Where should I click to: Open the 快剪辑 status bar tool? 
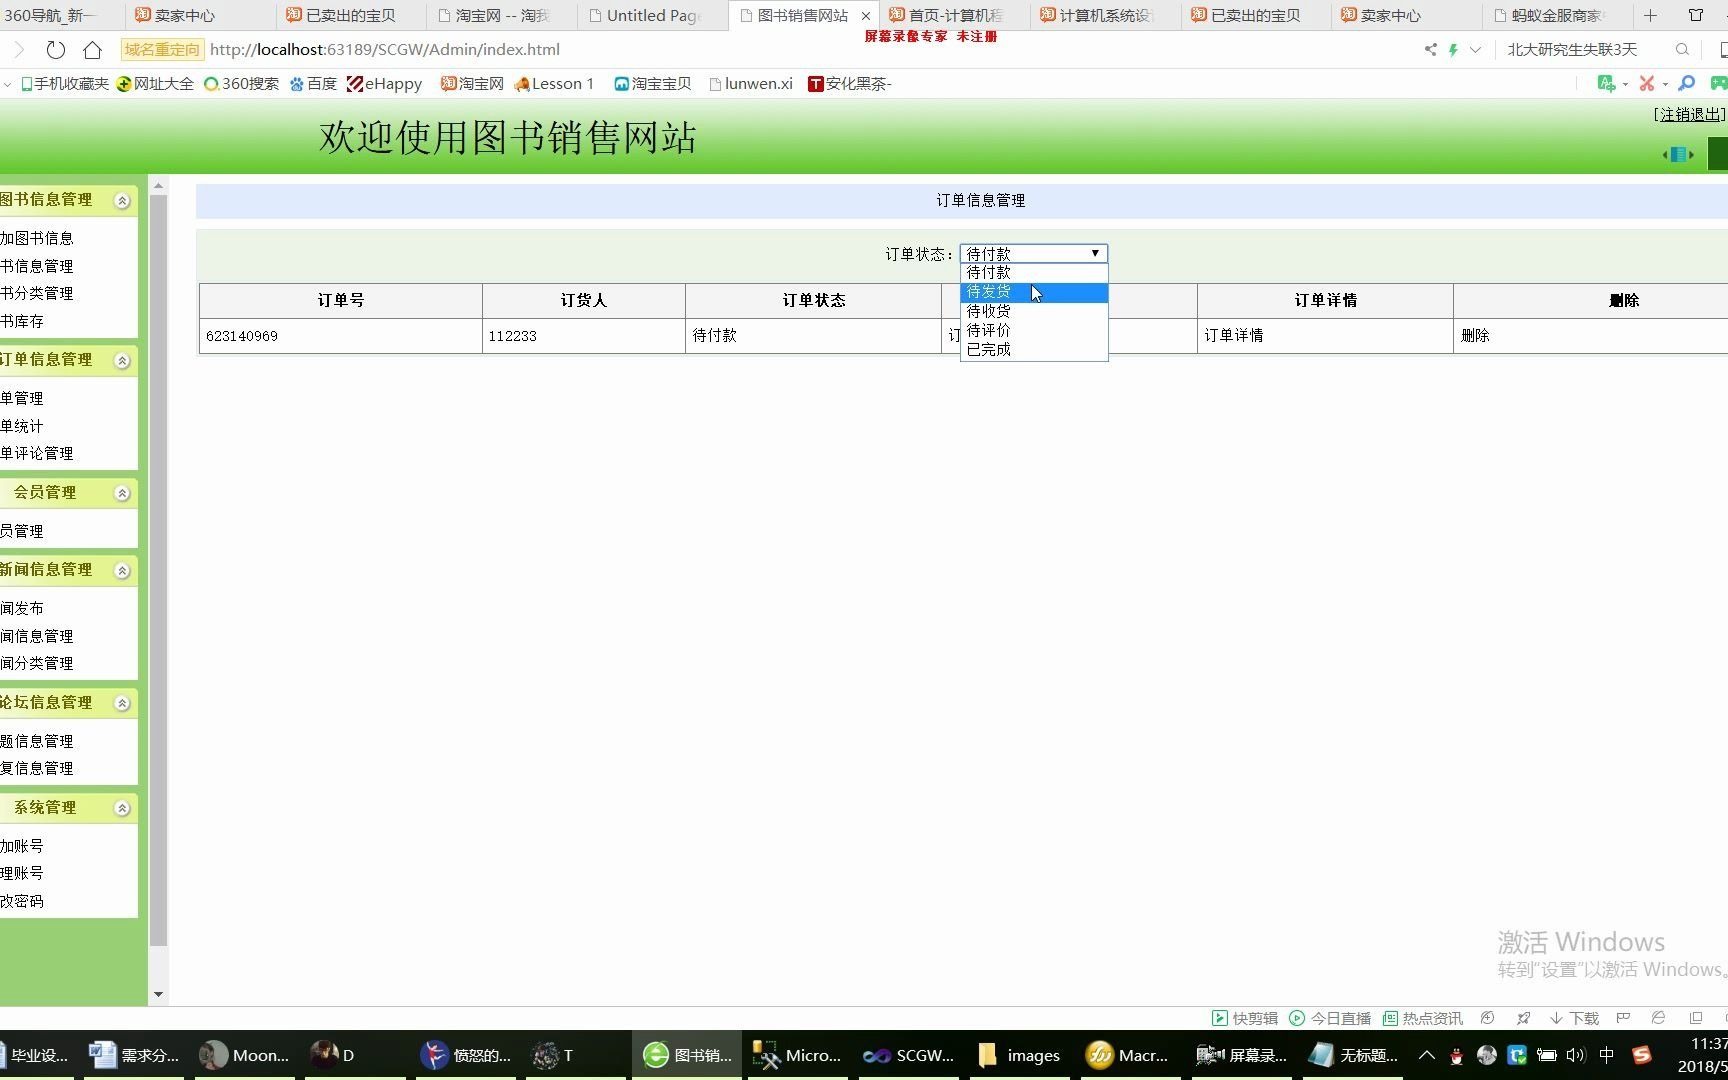coord(1245,1018)
